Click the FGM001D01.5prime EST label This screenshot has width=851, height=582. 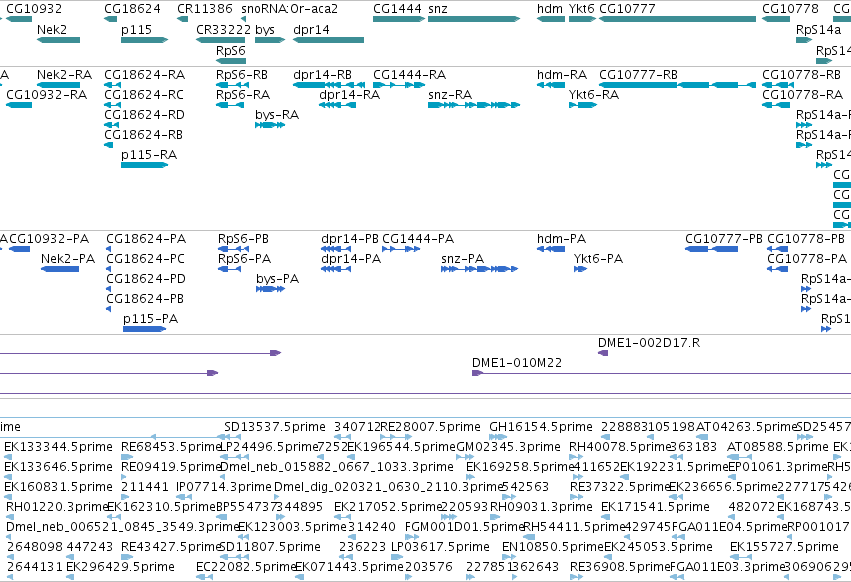coord(465,527)
